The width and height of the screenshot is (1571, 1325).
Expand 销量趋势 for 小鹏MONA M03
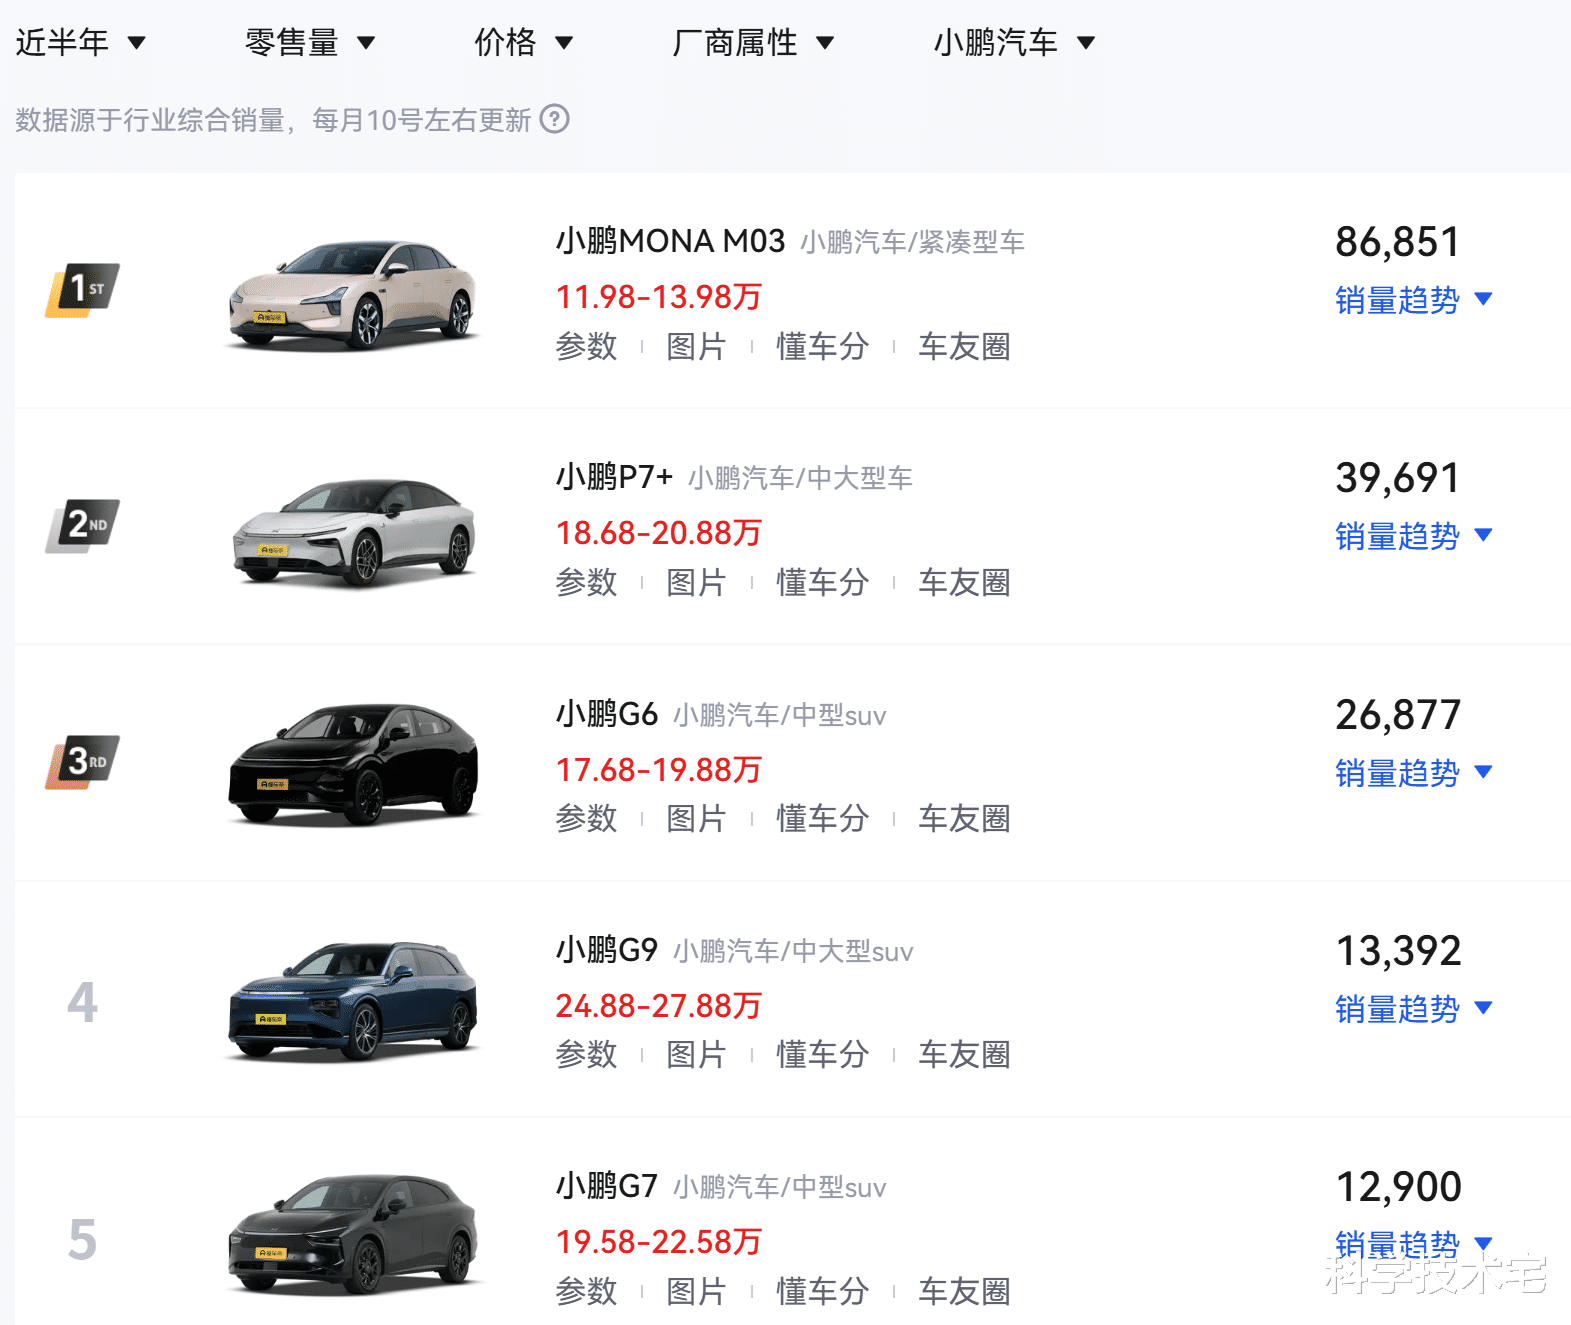[1412, 300]
